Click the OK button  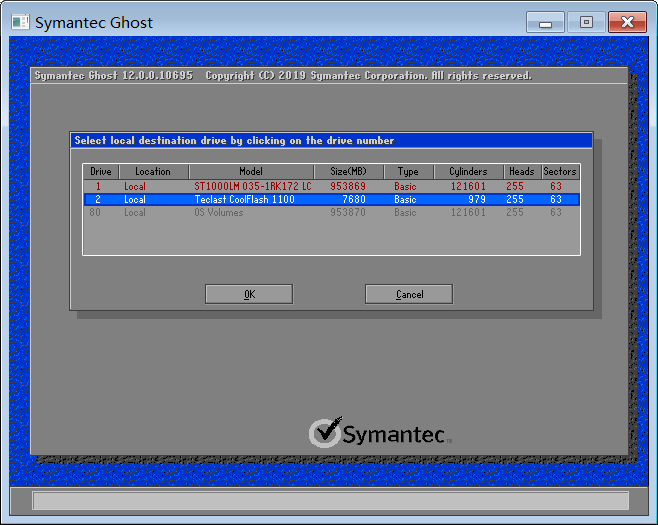click(249, 294)
